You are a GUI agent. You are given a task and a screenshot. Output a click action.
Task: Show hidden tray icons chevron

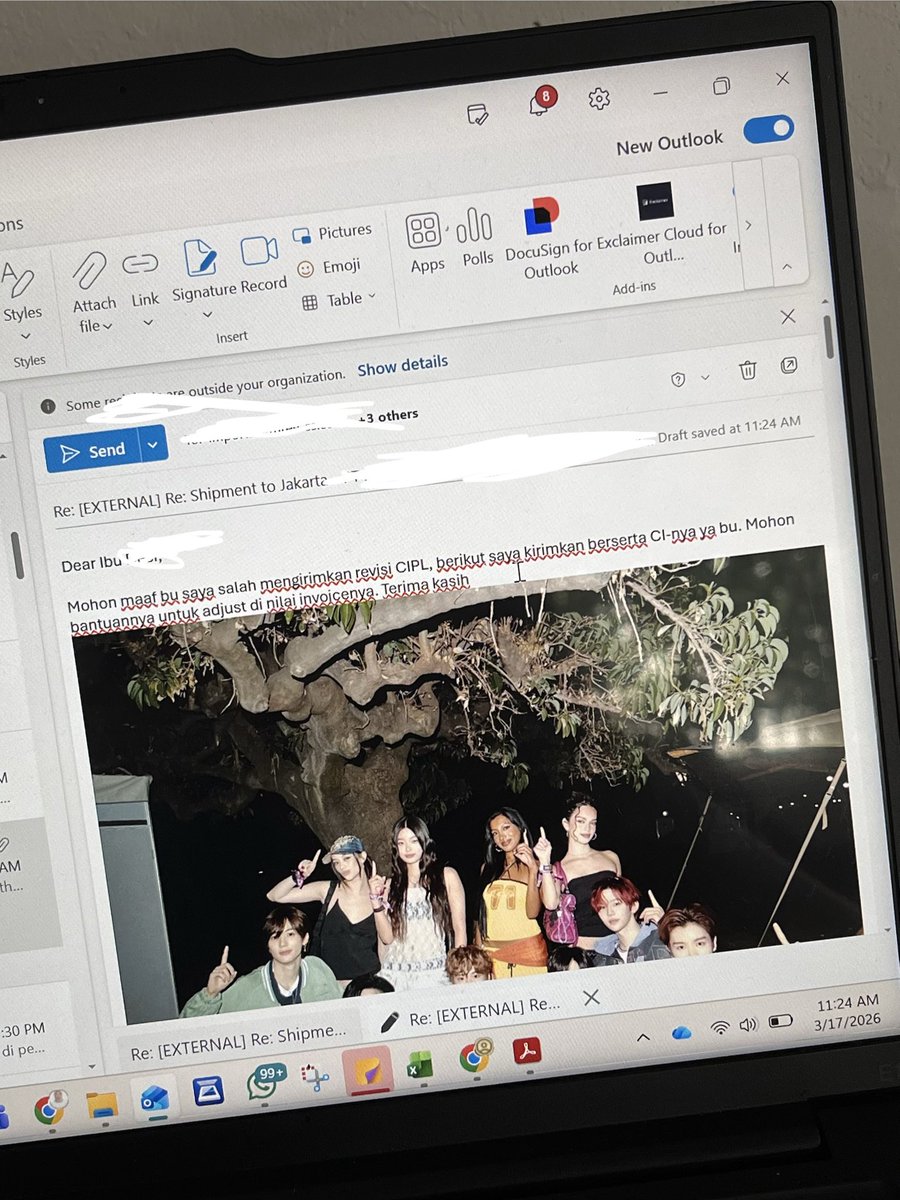pyautogui.click(x=643, y=1036)
